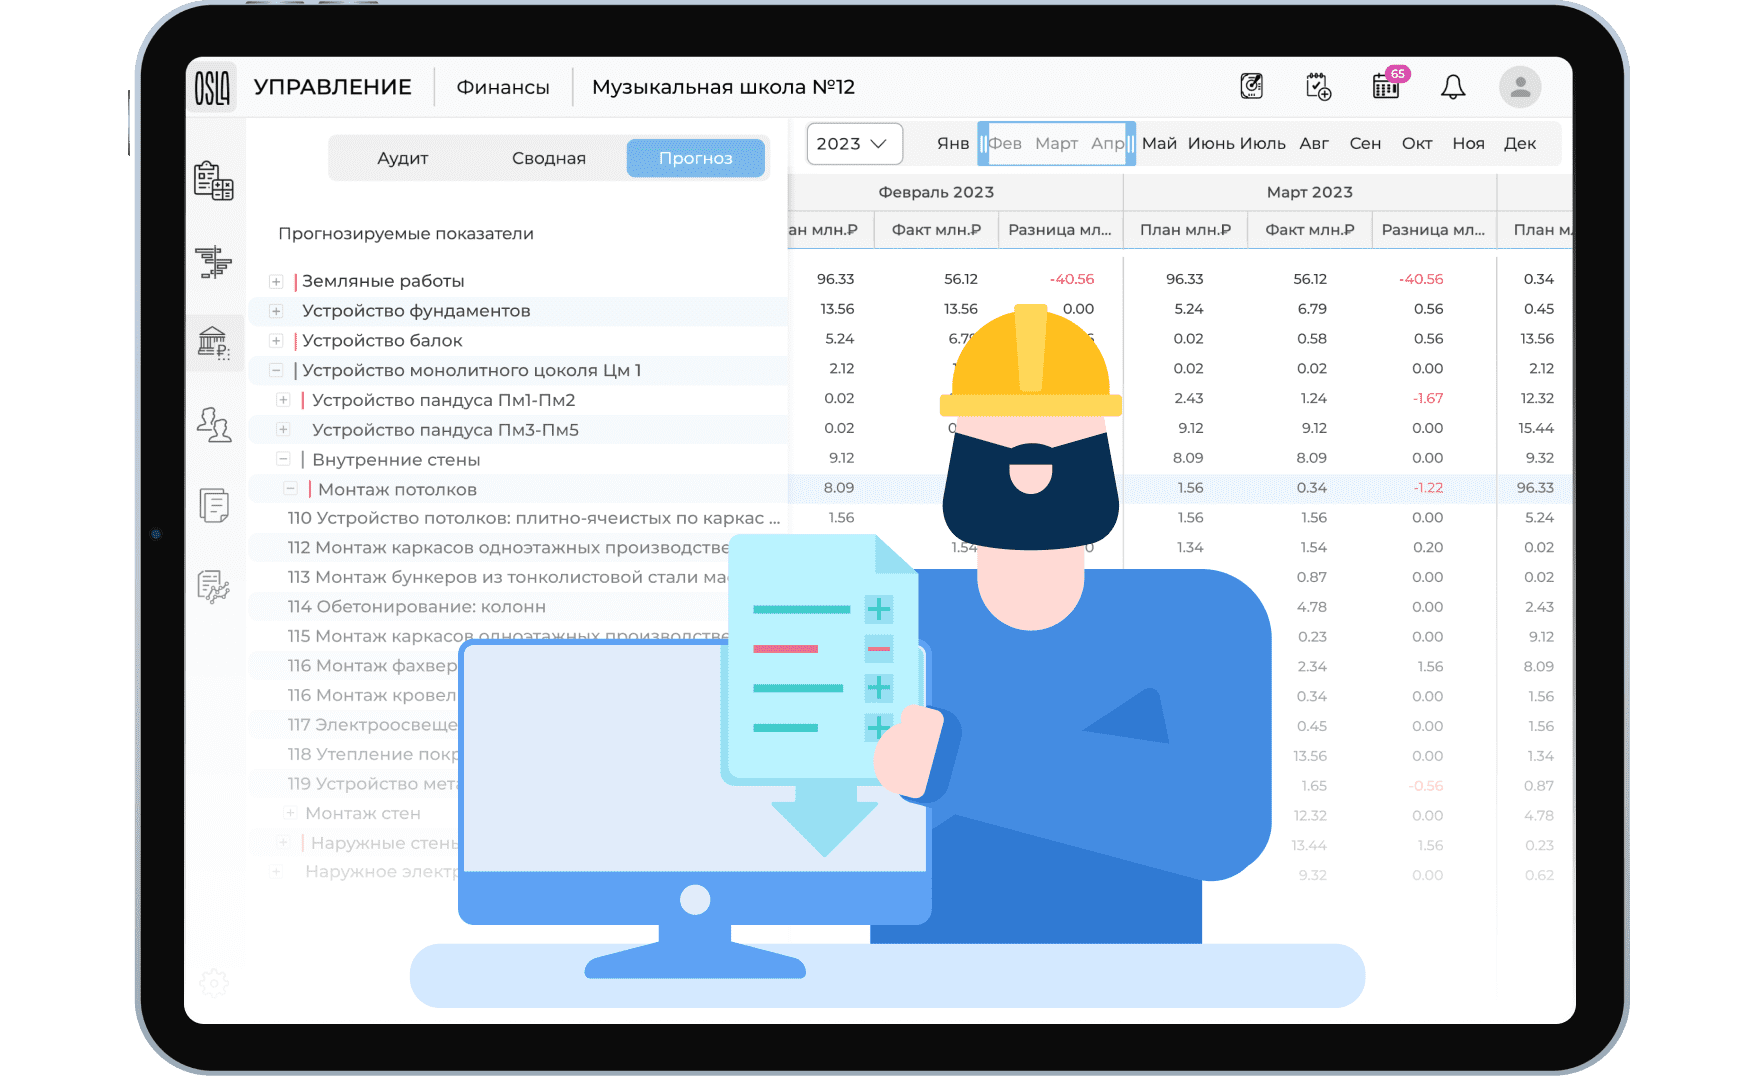Click the left handle of month range slider
The image size is (1760, 1076).
[983, 144]
